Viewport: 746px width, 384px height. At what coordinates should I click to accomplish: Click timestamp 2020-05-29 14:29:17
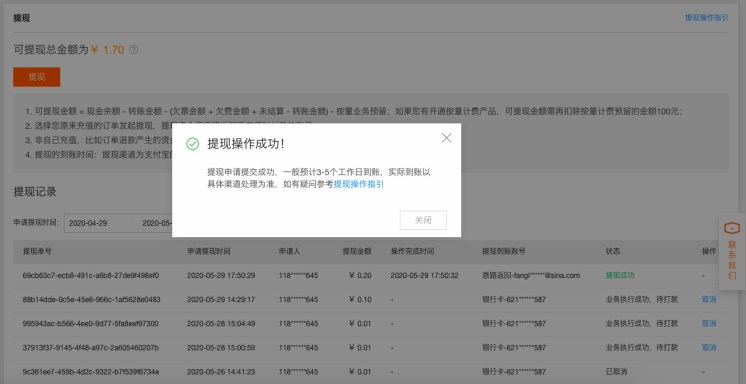coord(221,299)
